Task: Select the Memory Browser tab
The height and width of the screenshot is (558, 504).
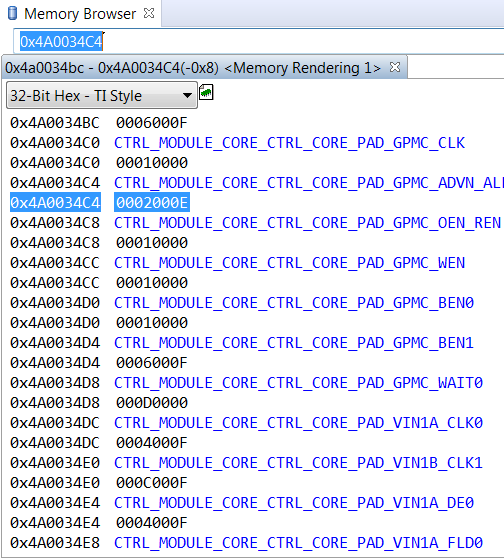Action: (80, 14)
